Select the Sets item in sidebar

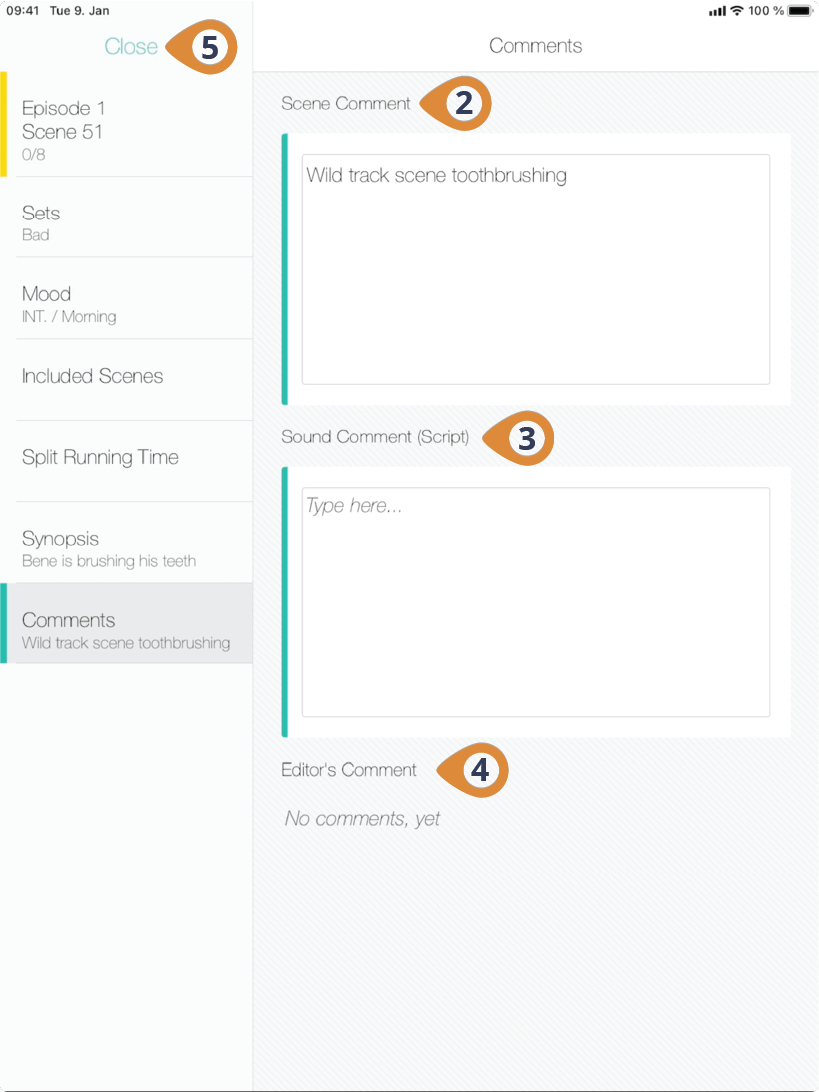pos(126,217)
